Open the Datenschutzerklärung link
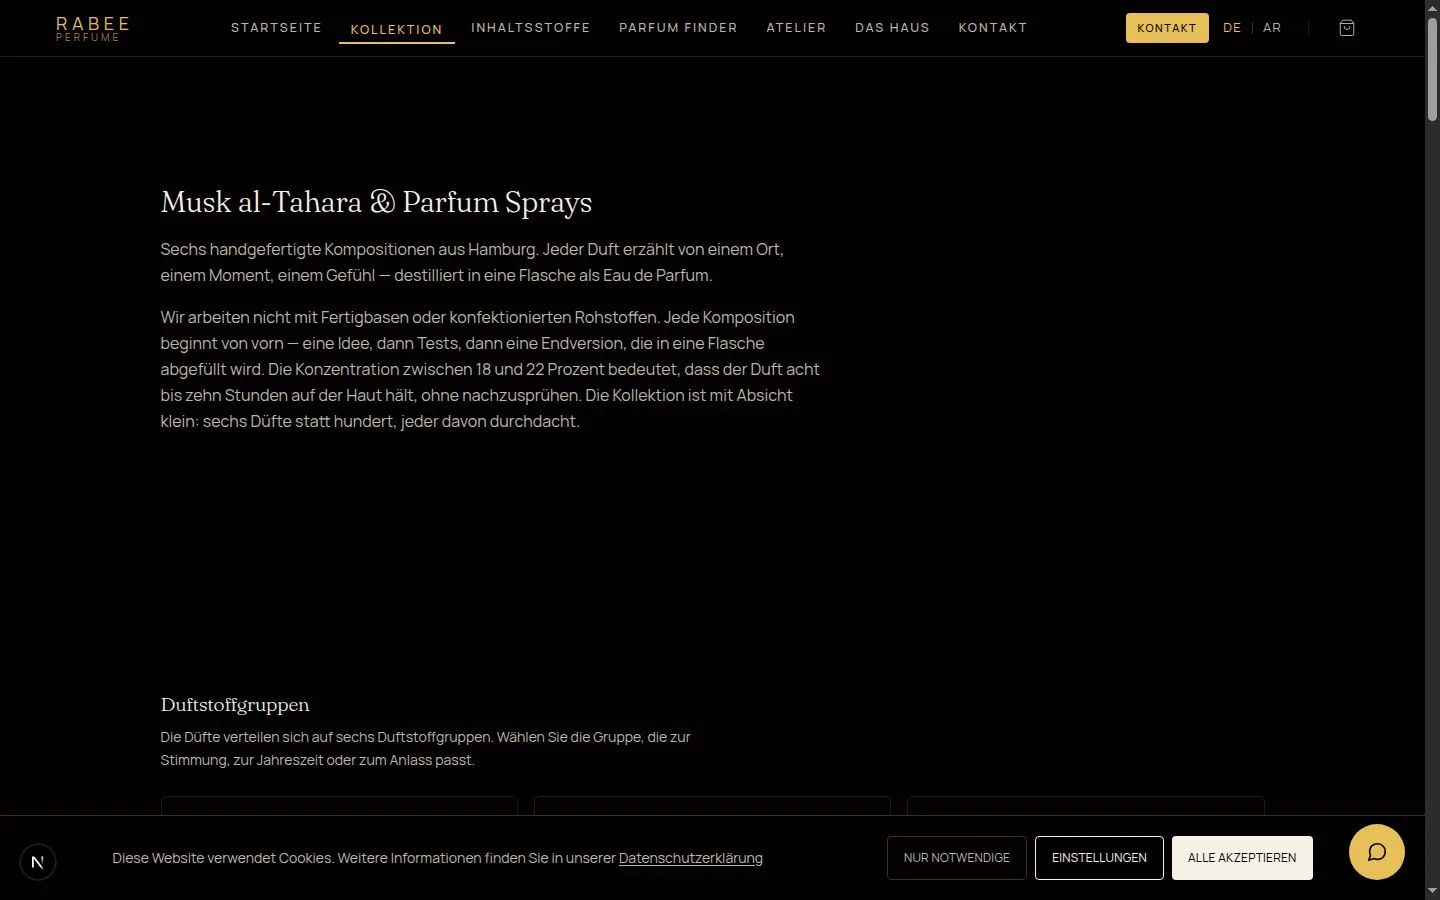Screen dimensions: 1440x900 [690, 858]
